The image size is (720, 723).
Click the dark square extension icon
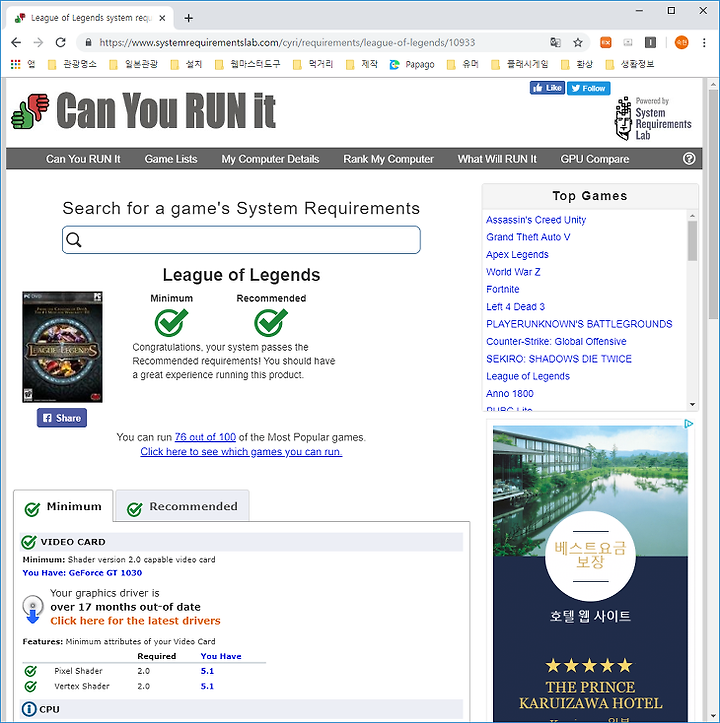click(650, 42)
